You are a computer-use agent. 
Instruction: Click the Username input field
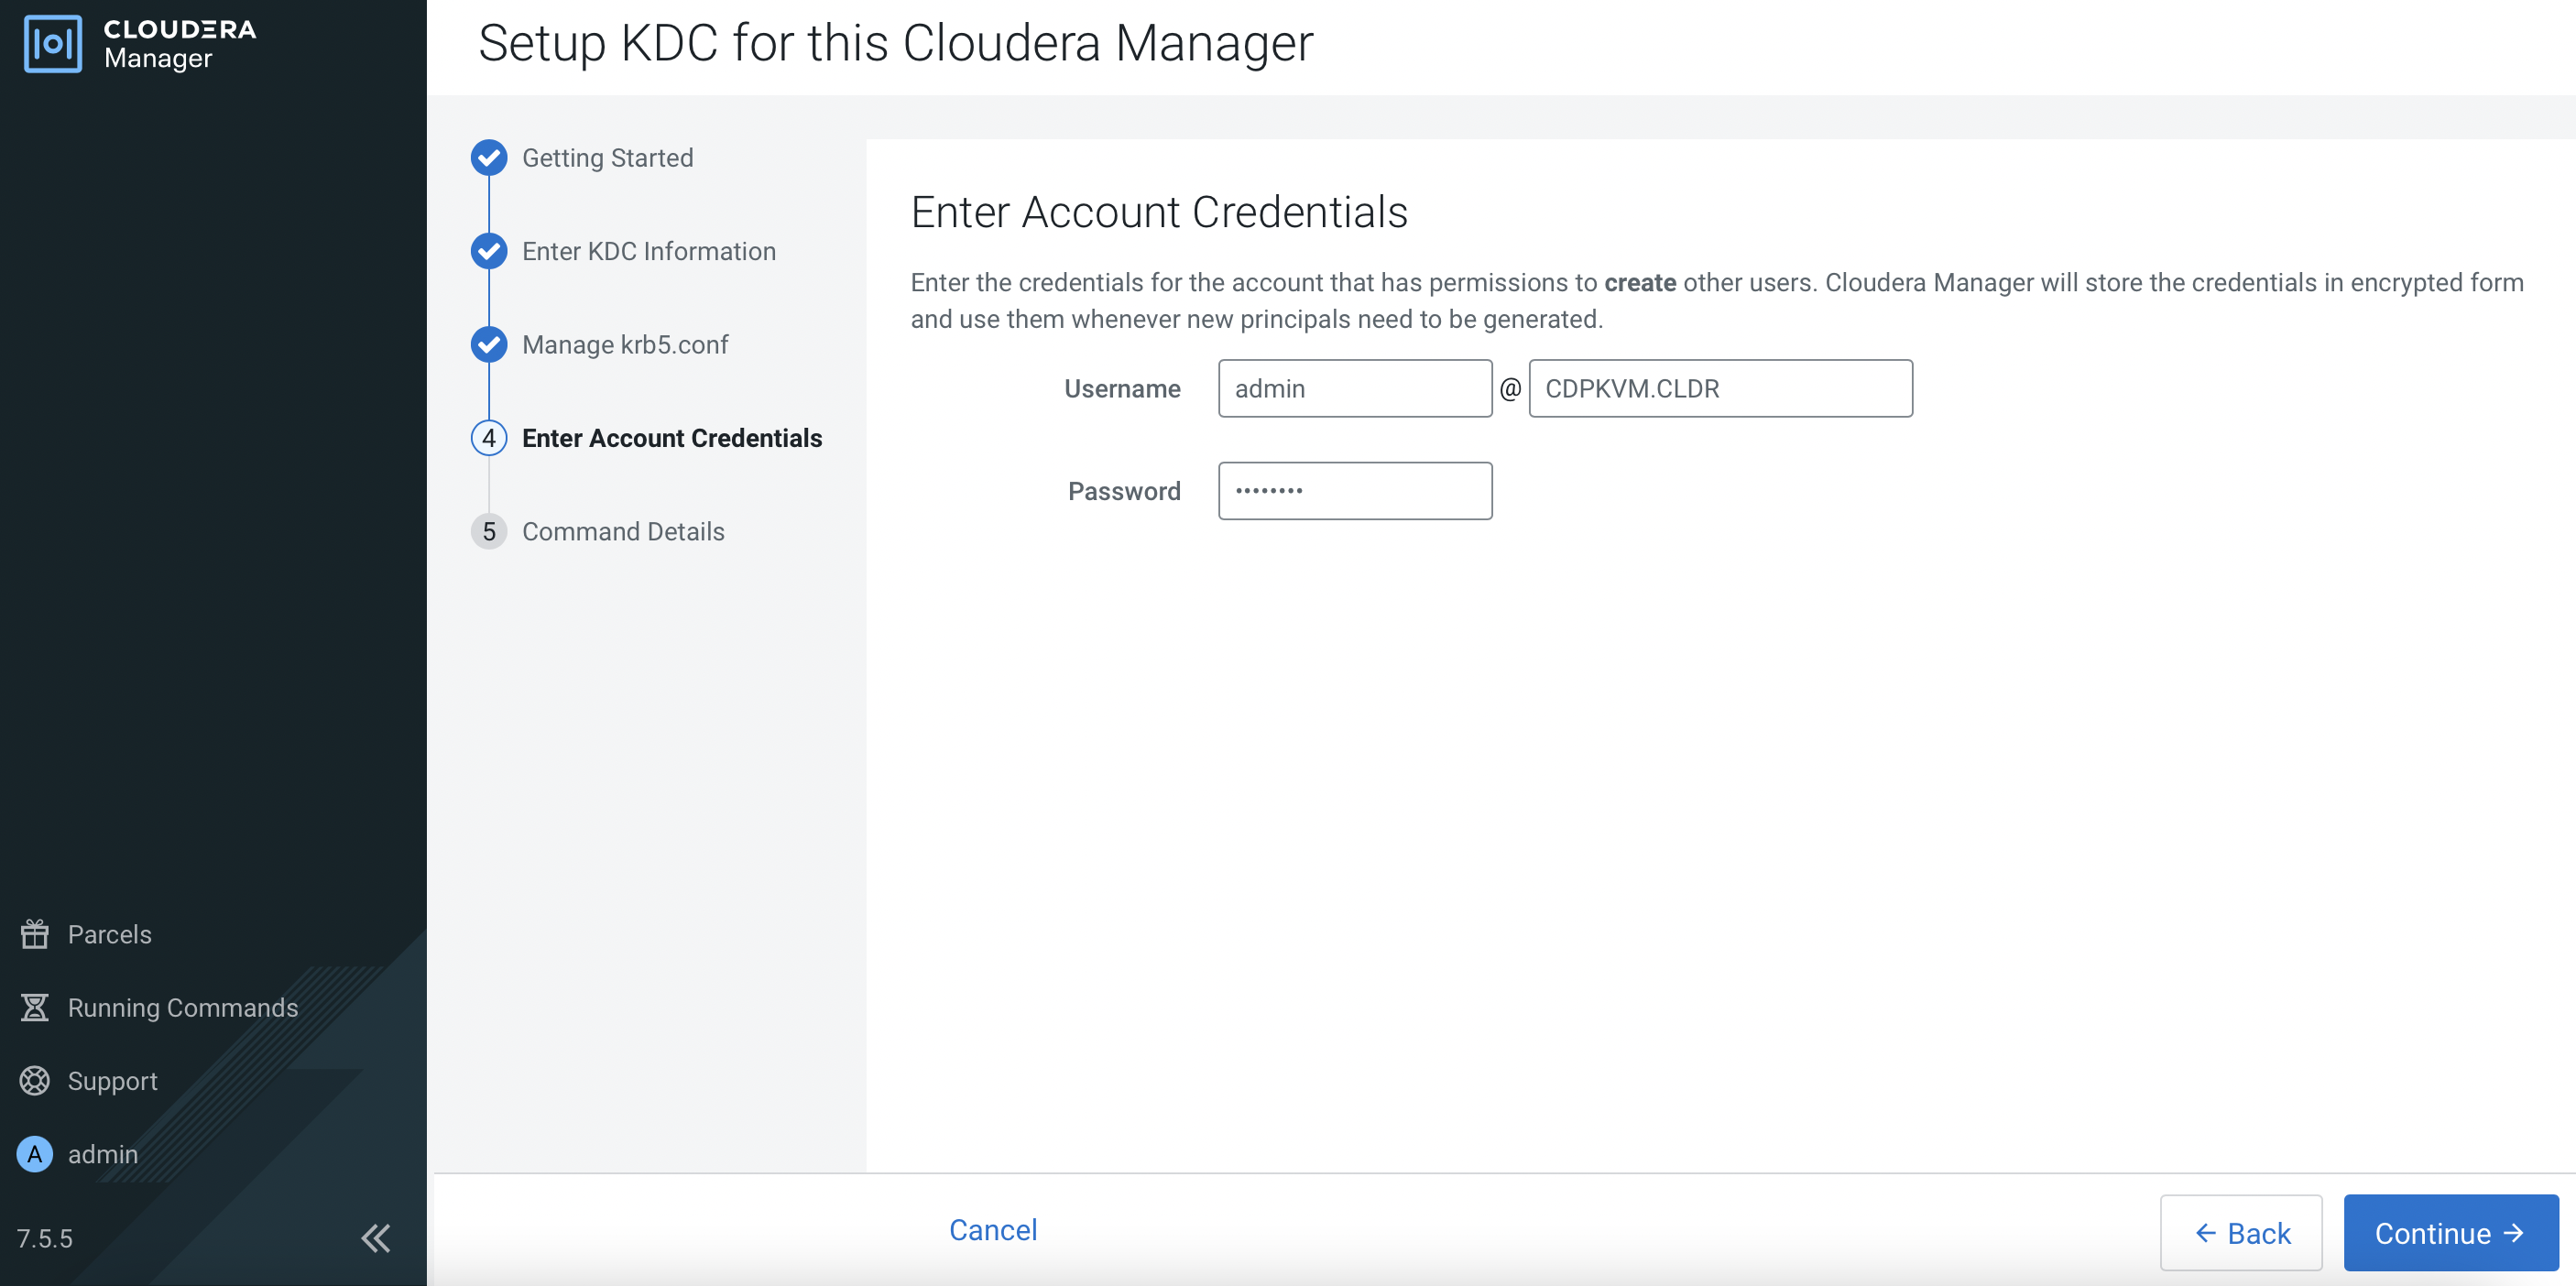(1354, 389)
